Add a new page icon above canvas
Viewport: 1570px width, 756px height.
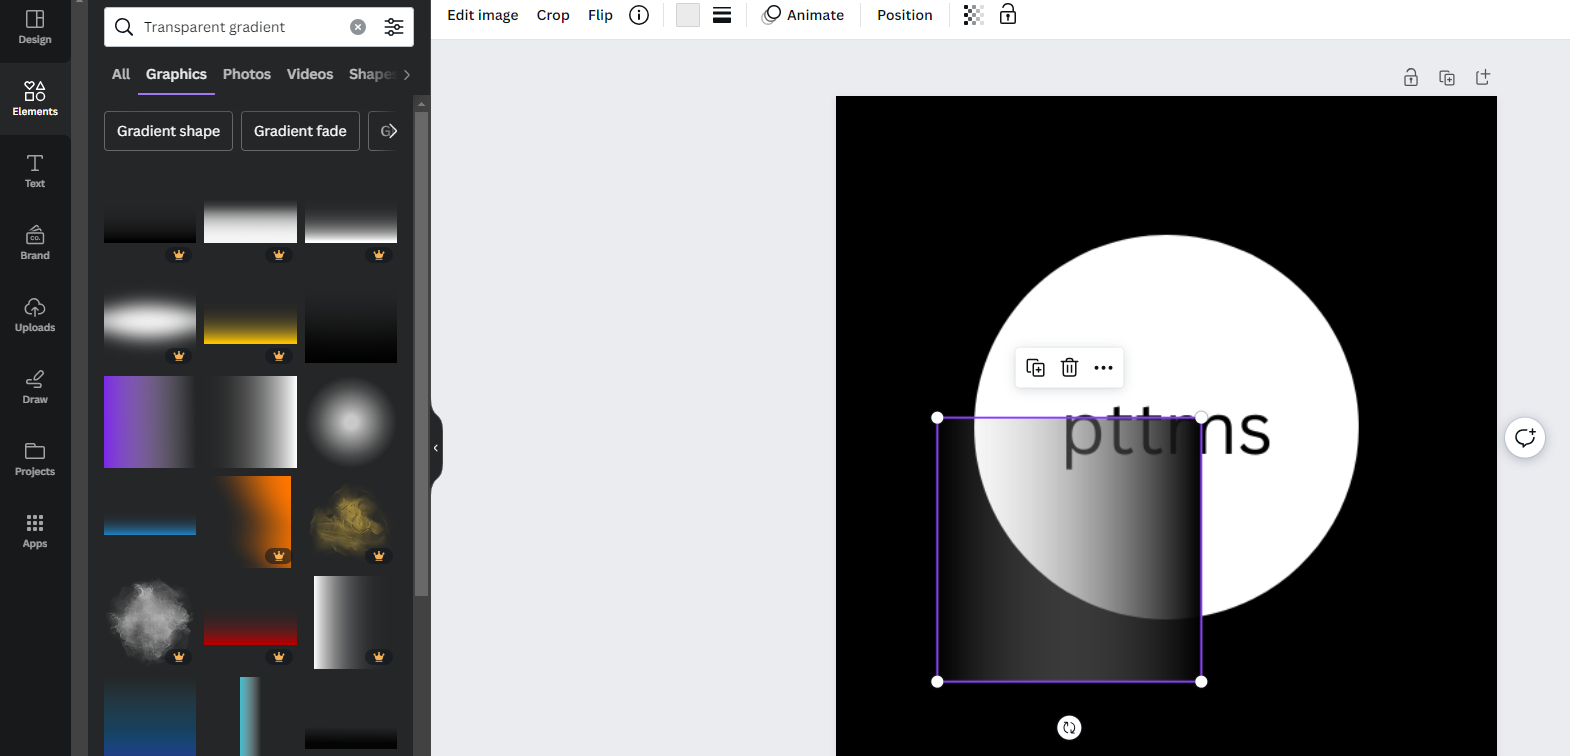click(x=1483, y=77)
